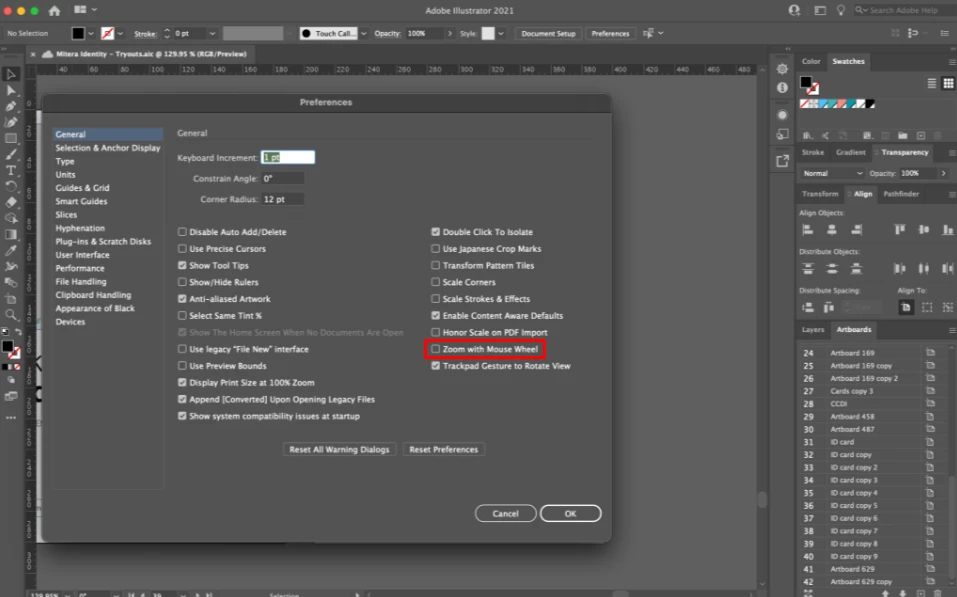This screenshot has width=957, height=597.
Task: Open the stroke weight dropdown arrow
Action: [212, 34]
